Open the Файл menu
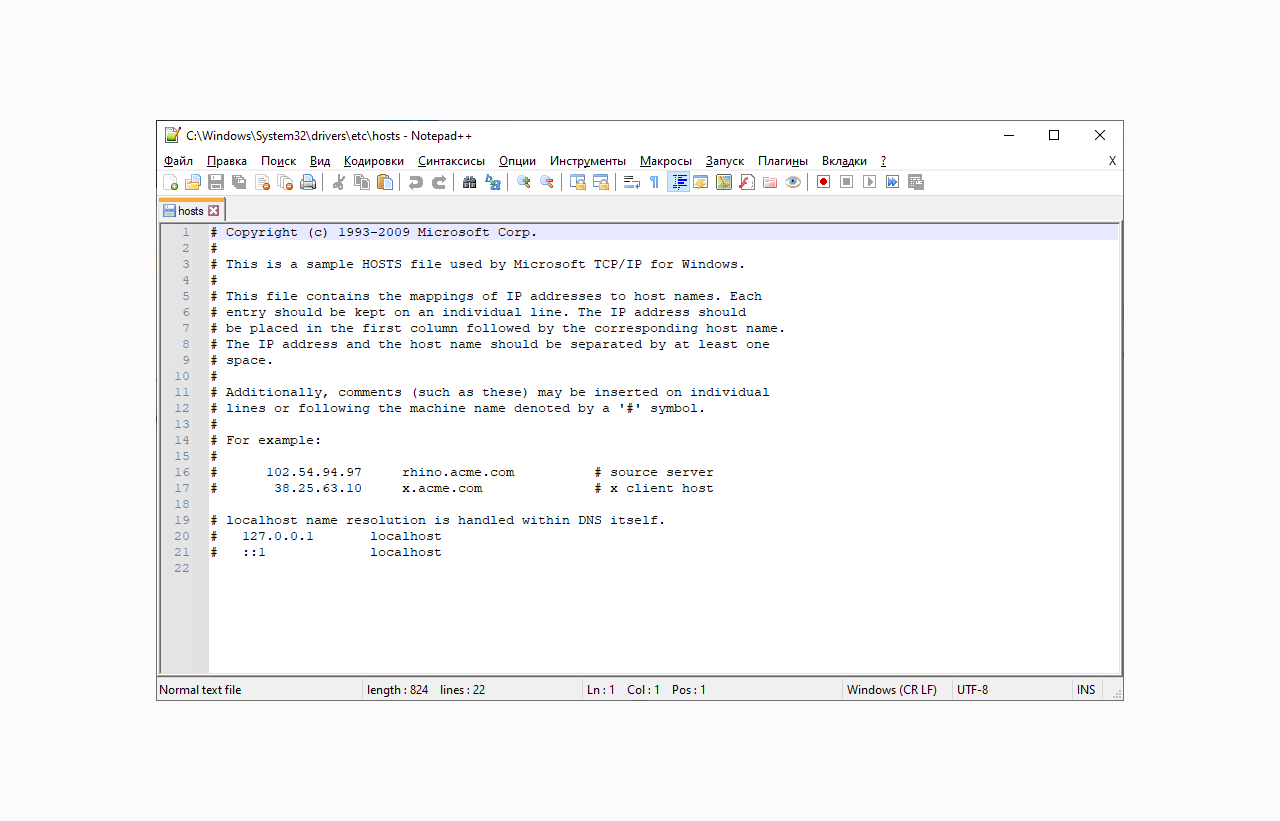Screen dimensions: 1280x821 tap(179, 161)
